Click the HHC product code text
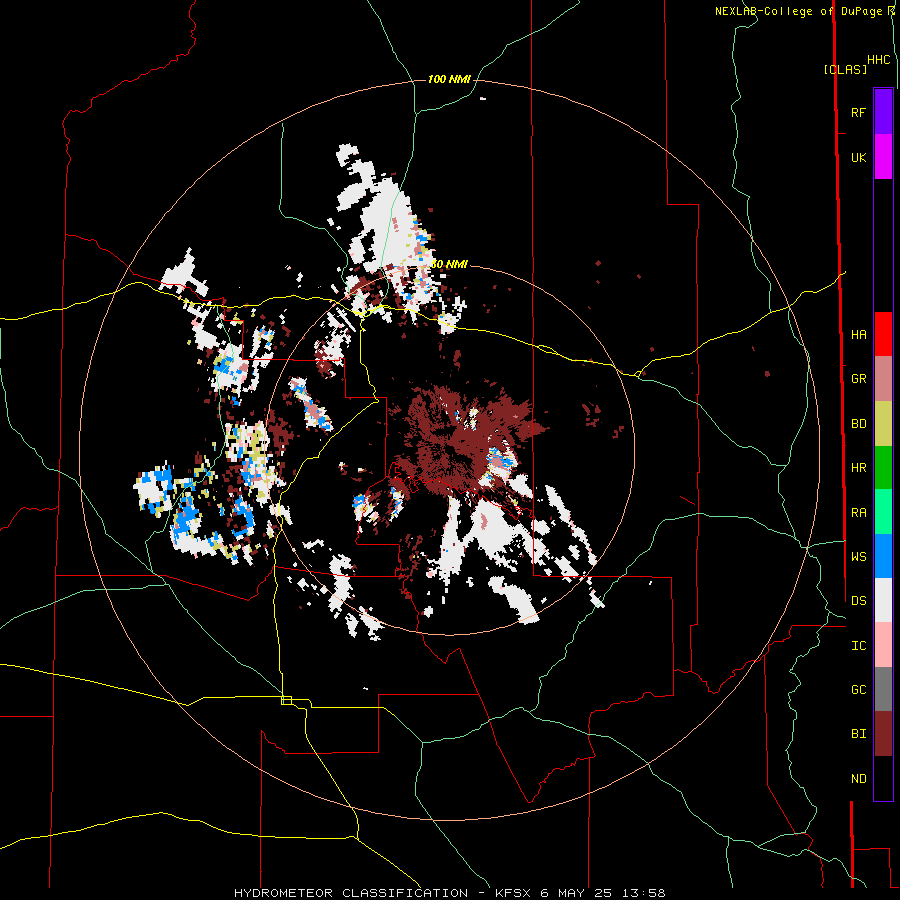This screenshot has width=900, height=900. point(879,60)
